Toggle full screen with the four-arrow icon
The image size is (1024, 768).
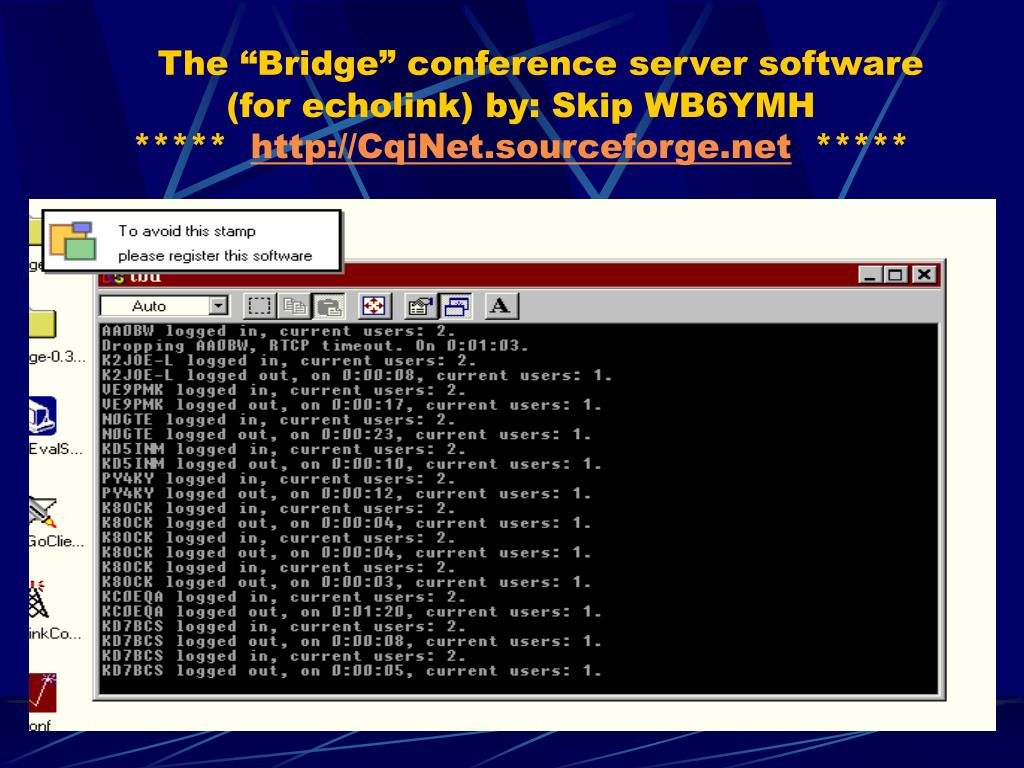tap(374, 306)
